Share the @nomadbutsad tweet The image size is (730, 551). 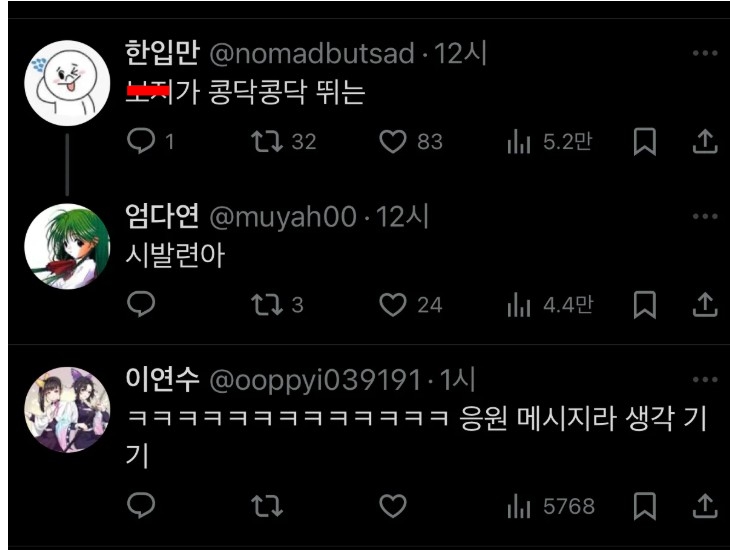click(705, 141)
